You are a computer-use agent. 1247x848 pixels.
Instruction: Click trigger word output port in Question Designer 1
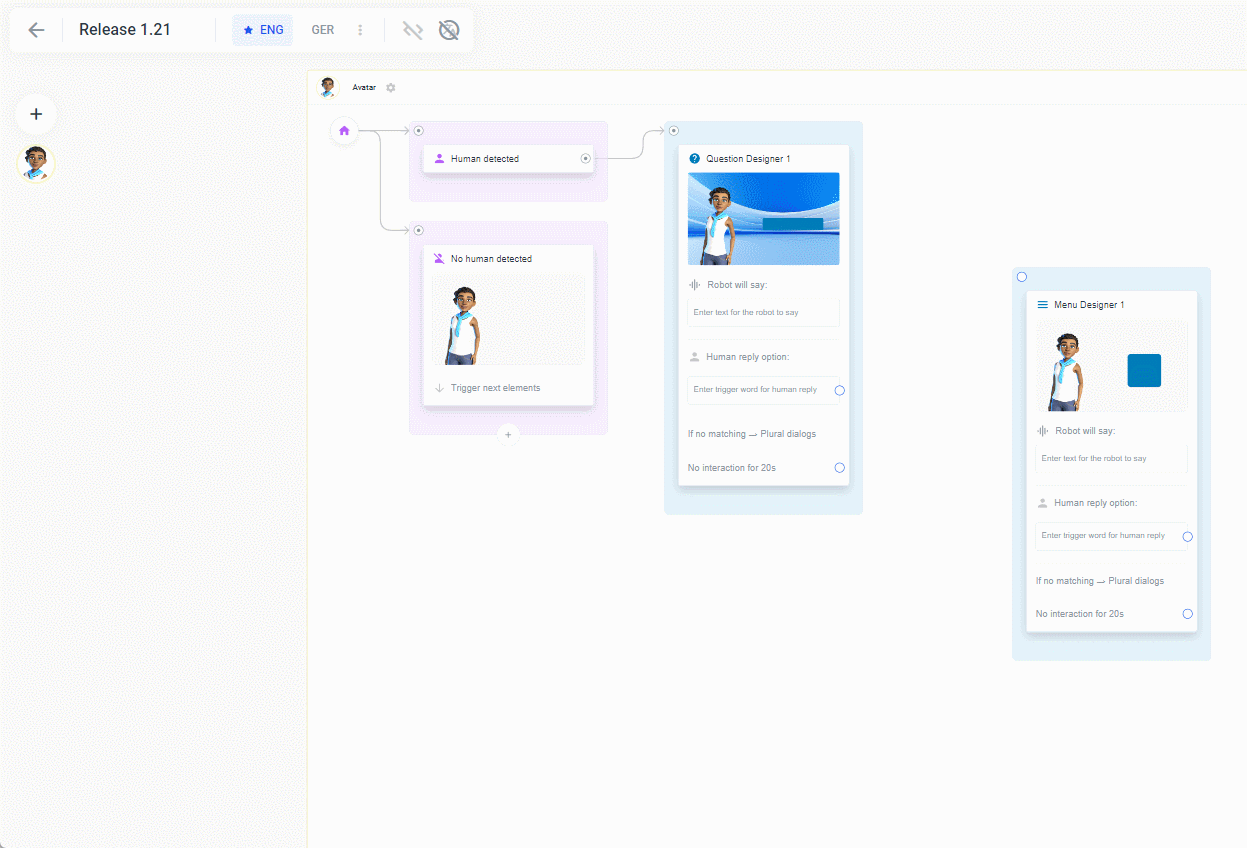click(x=840, y=390)
